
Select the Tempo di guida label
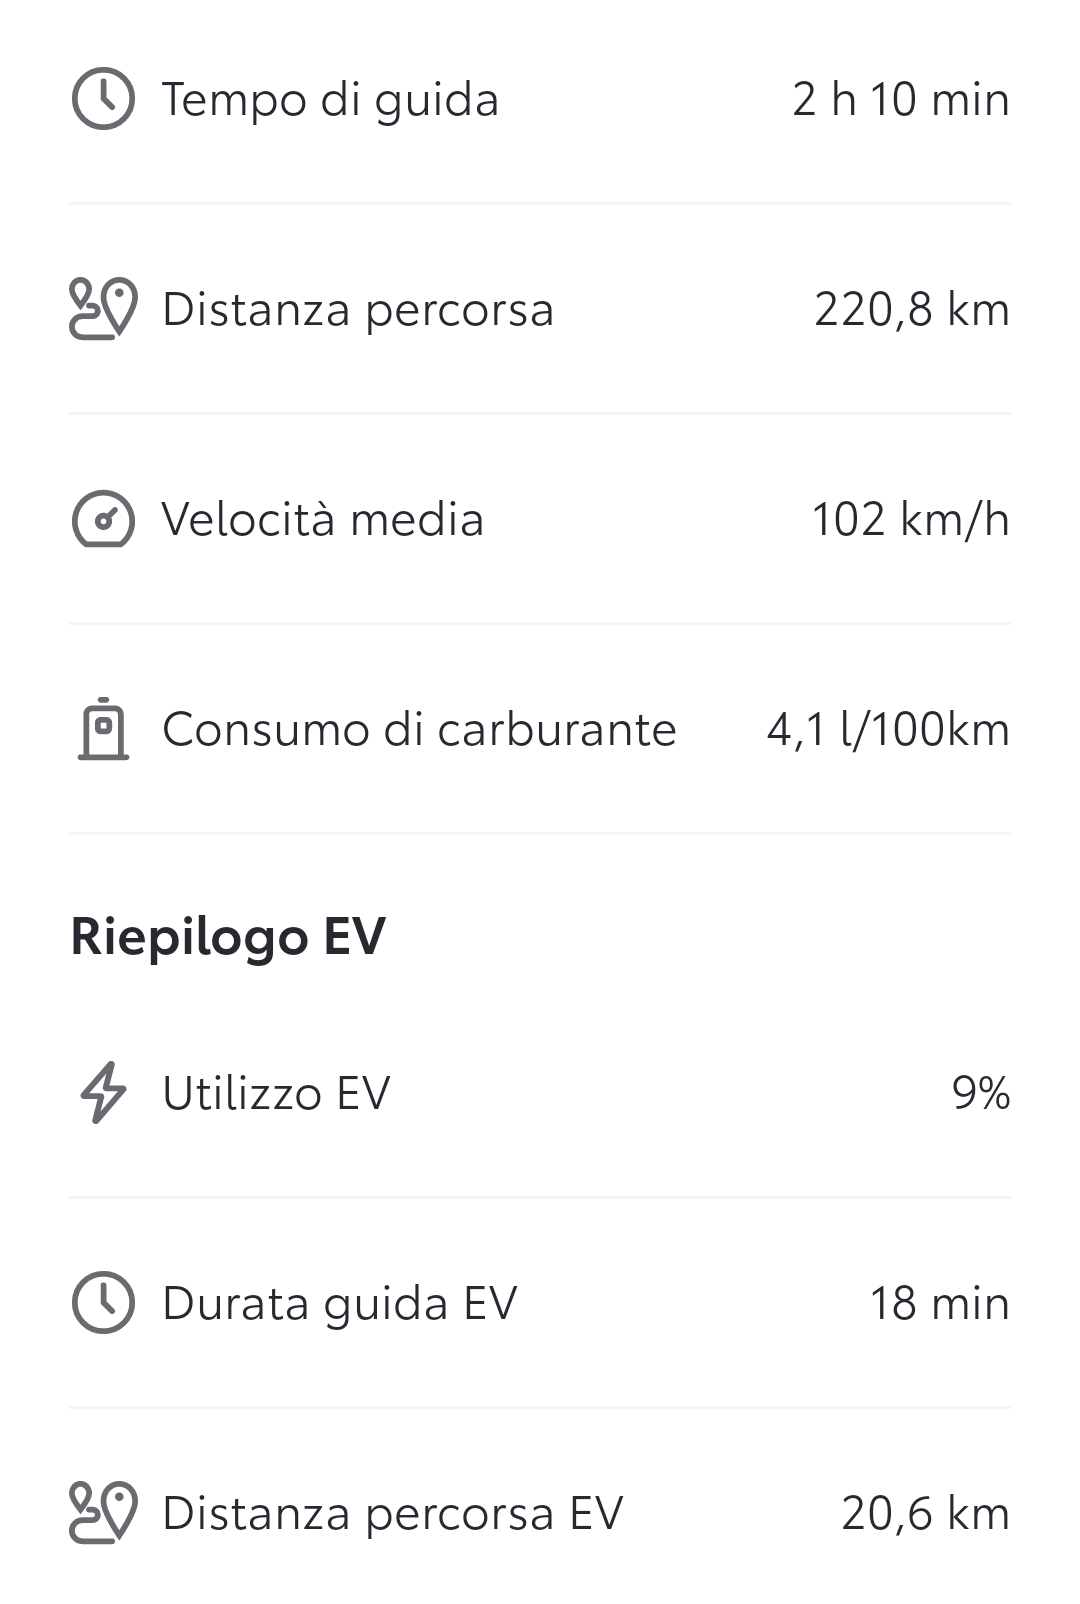[330, 101]
